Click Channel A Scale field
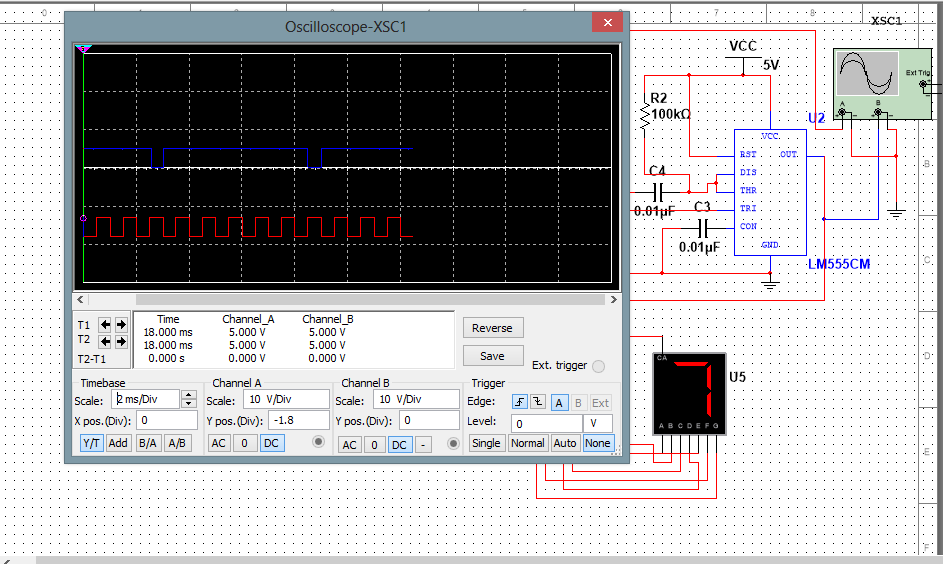 pyautogui.click(x=286, y=399)
